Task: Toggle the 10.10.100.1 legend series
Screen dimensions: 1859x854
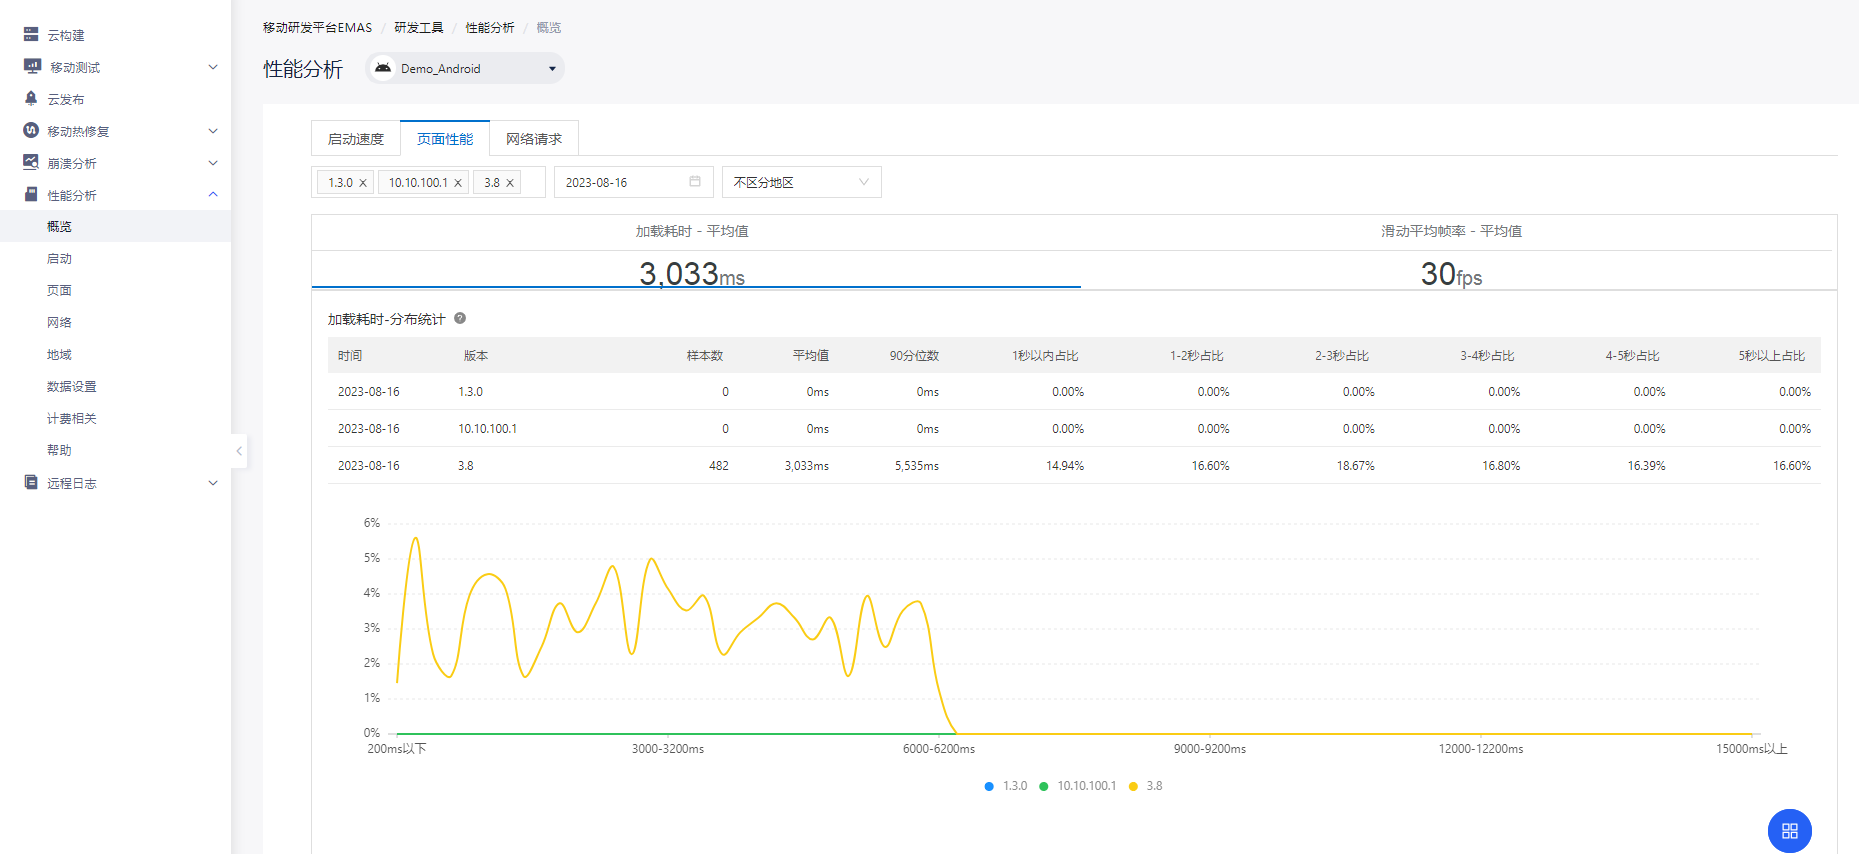Action: click(x=1077, y=786)
